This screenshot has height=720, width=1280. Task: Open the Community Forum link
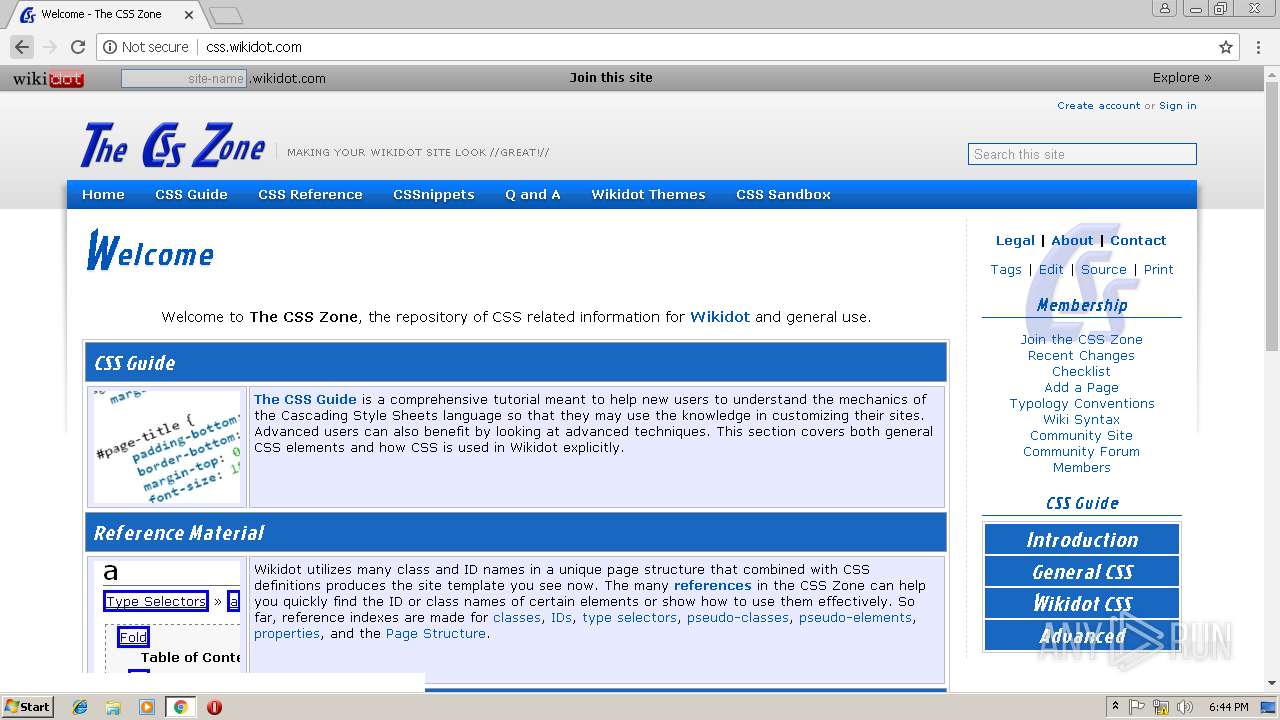pos(1081,451)
